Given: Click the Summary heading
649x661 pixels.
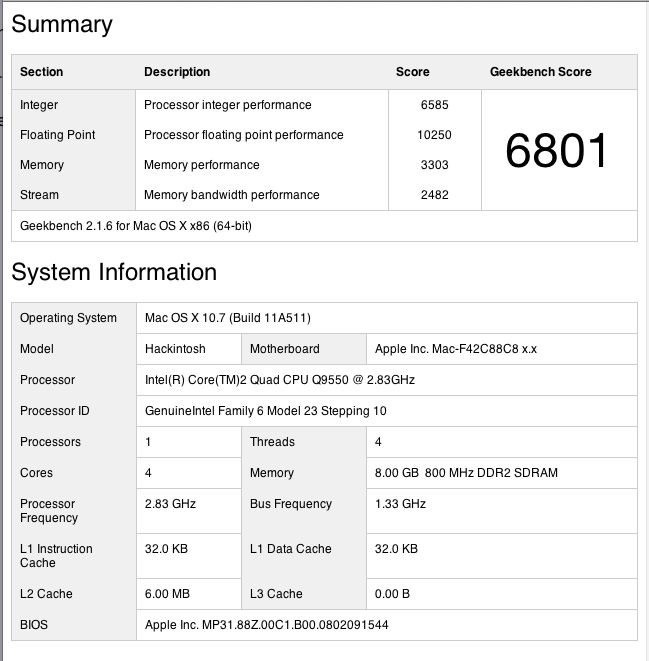Looking at the screenshot, I should pos(62,24).
